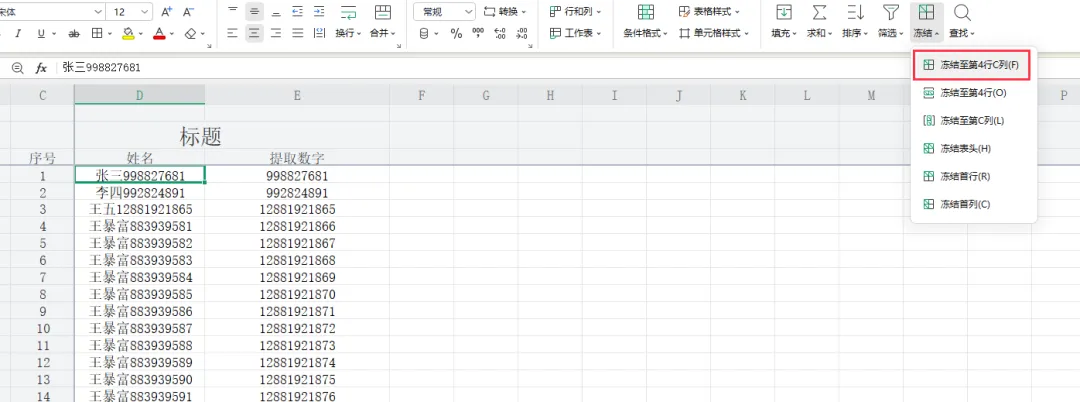Click the 冻结 freeze panes icon
The image size is (1080, 402).
(x=926, y=12)
